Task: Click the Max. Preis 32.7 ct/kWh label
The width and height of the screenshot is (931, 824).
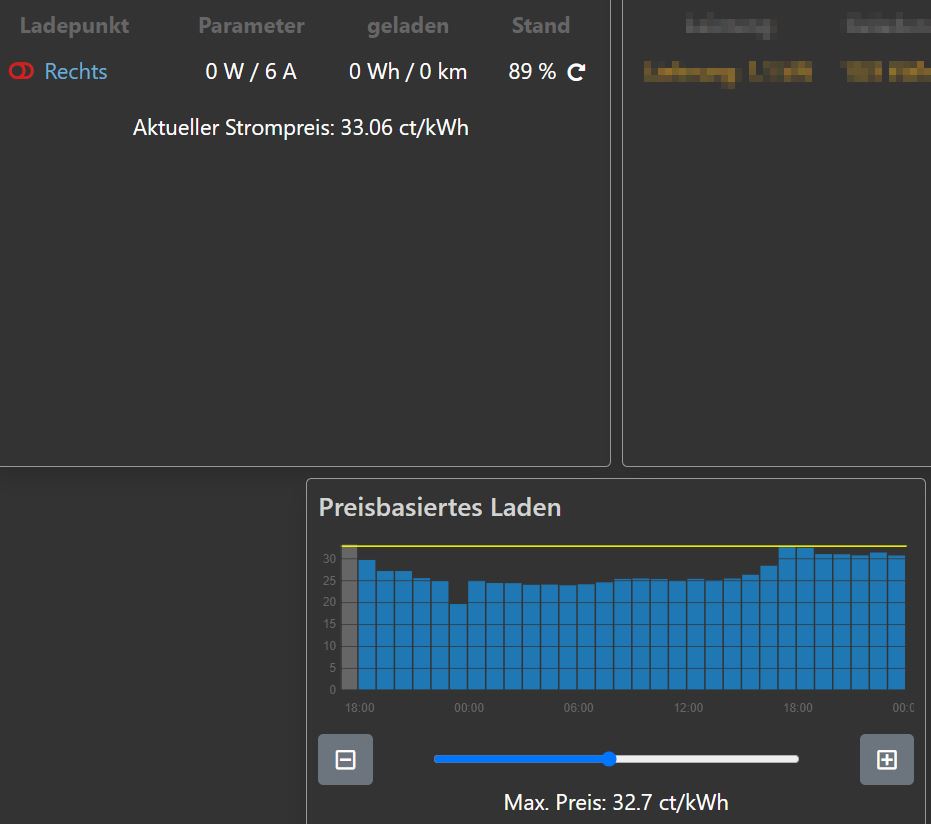Action: coord(615,802)
